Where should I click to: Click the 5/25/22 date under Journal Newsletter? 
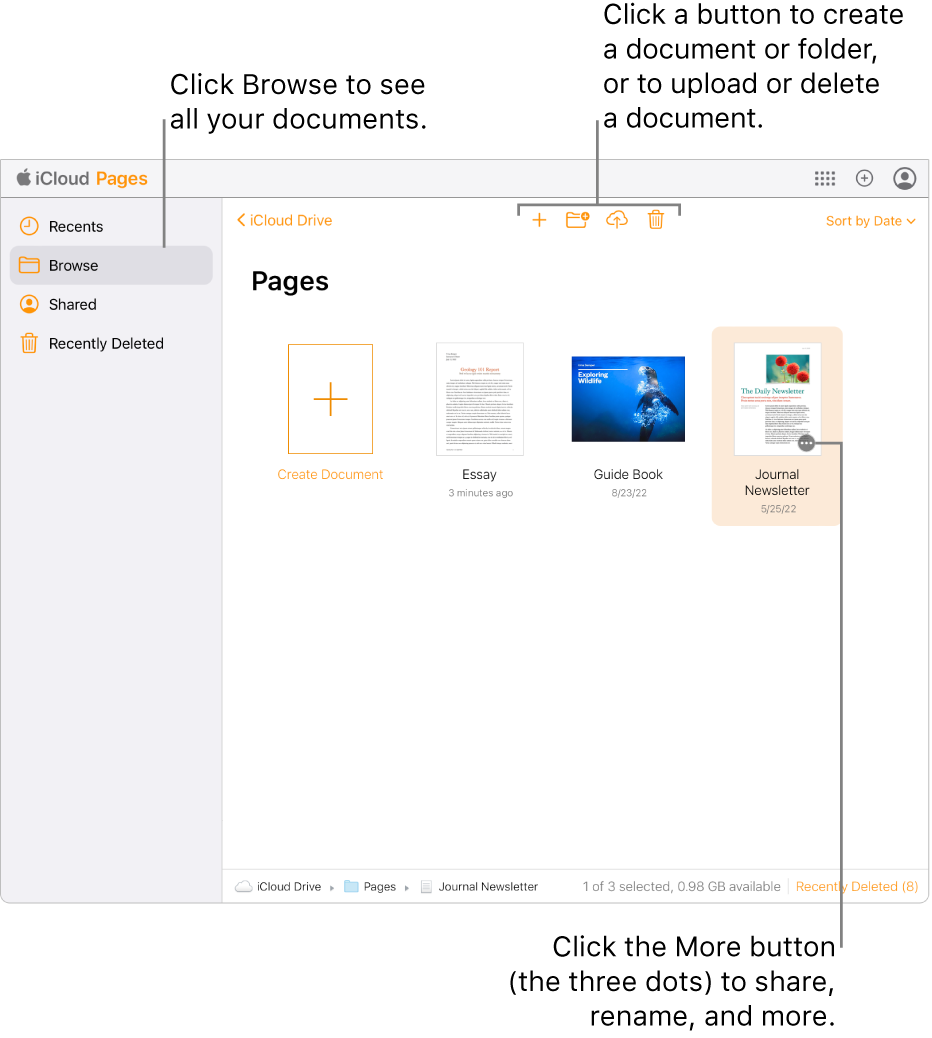point(778,509)
